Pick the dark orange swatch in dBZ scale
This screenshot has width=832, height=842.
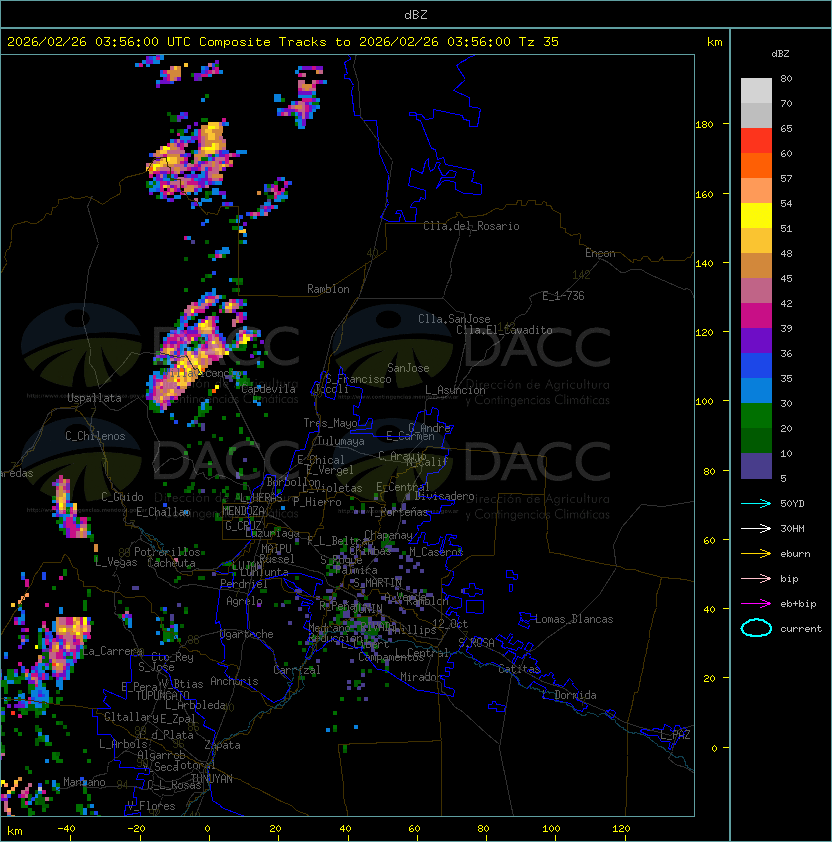(756, 165)
